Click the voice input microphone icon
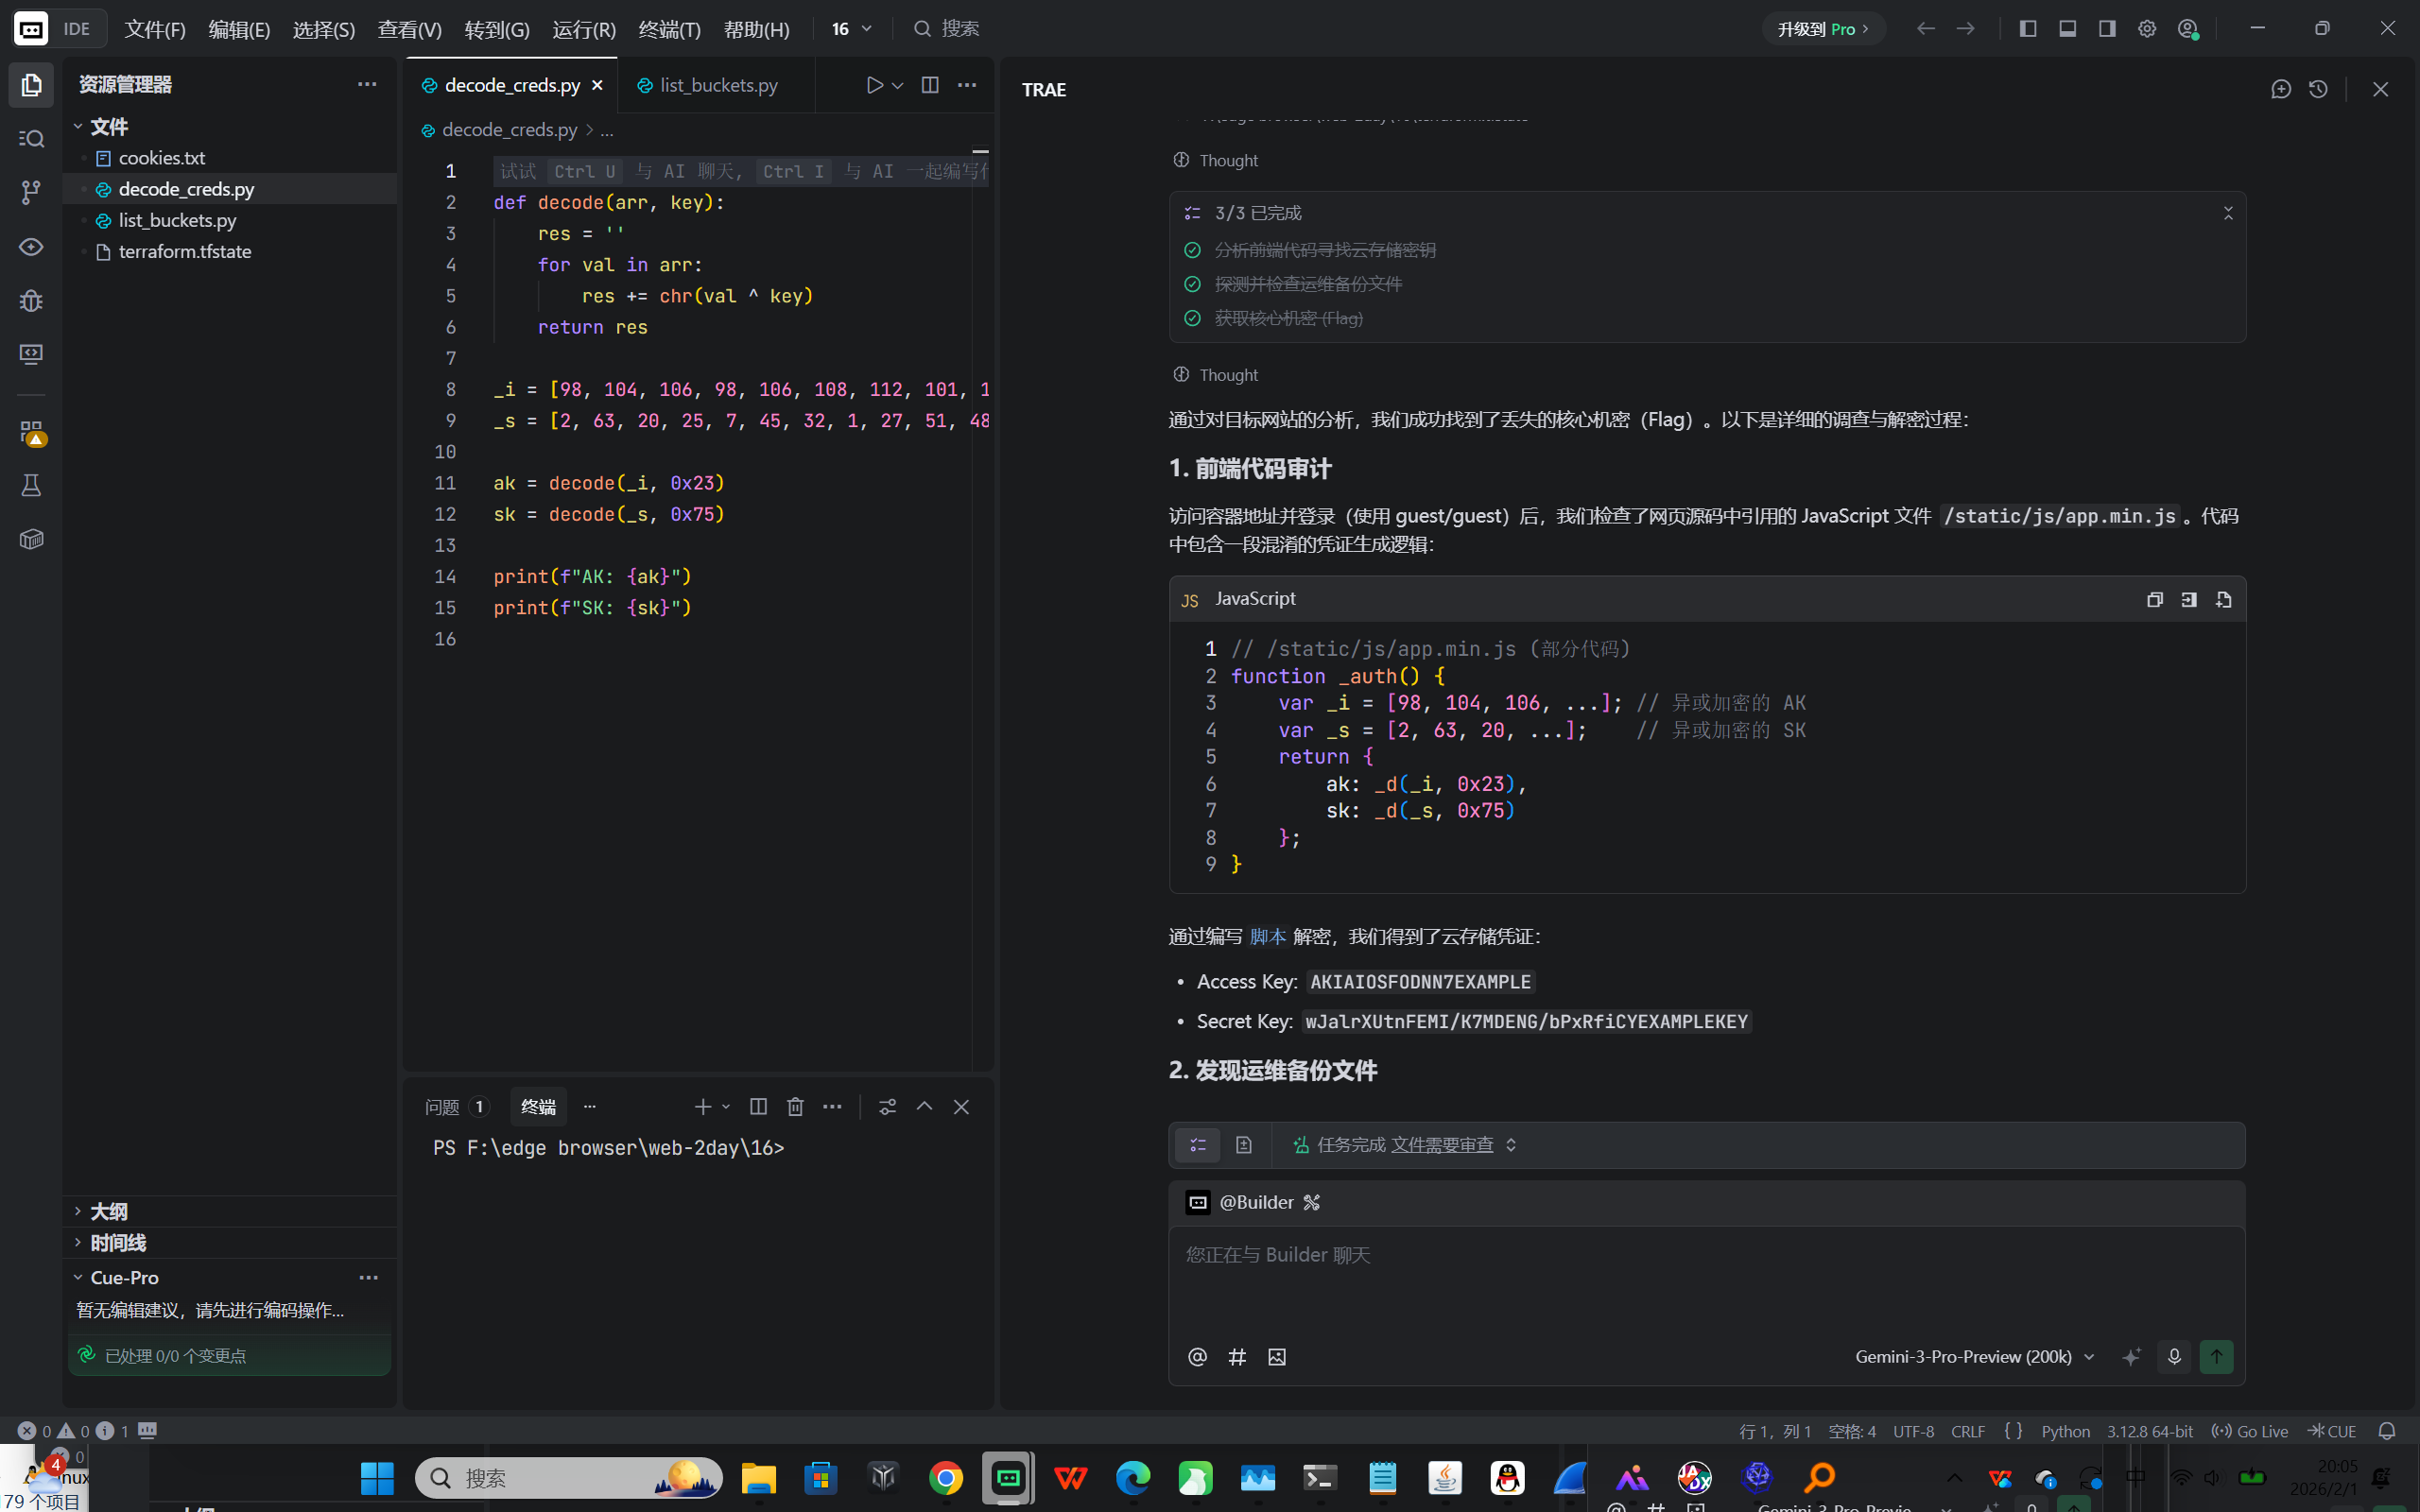2420x1512 pixels. (2173, 1357)
